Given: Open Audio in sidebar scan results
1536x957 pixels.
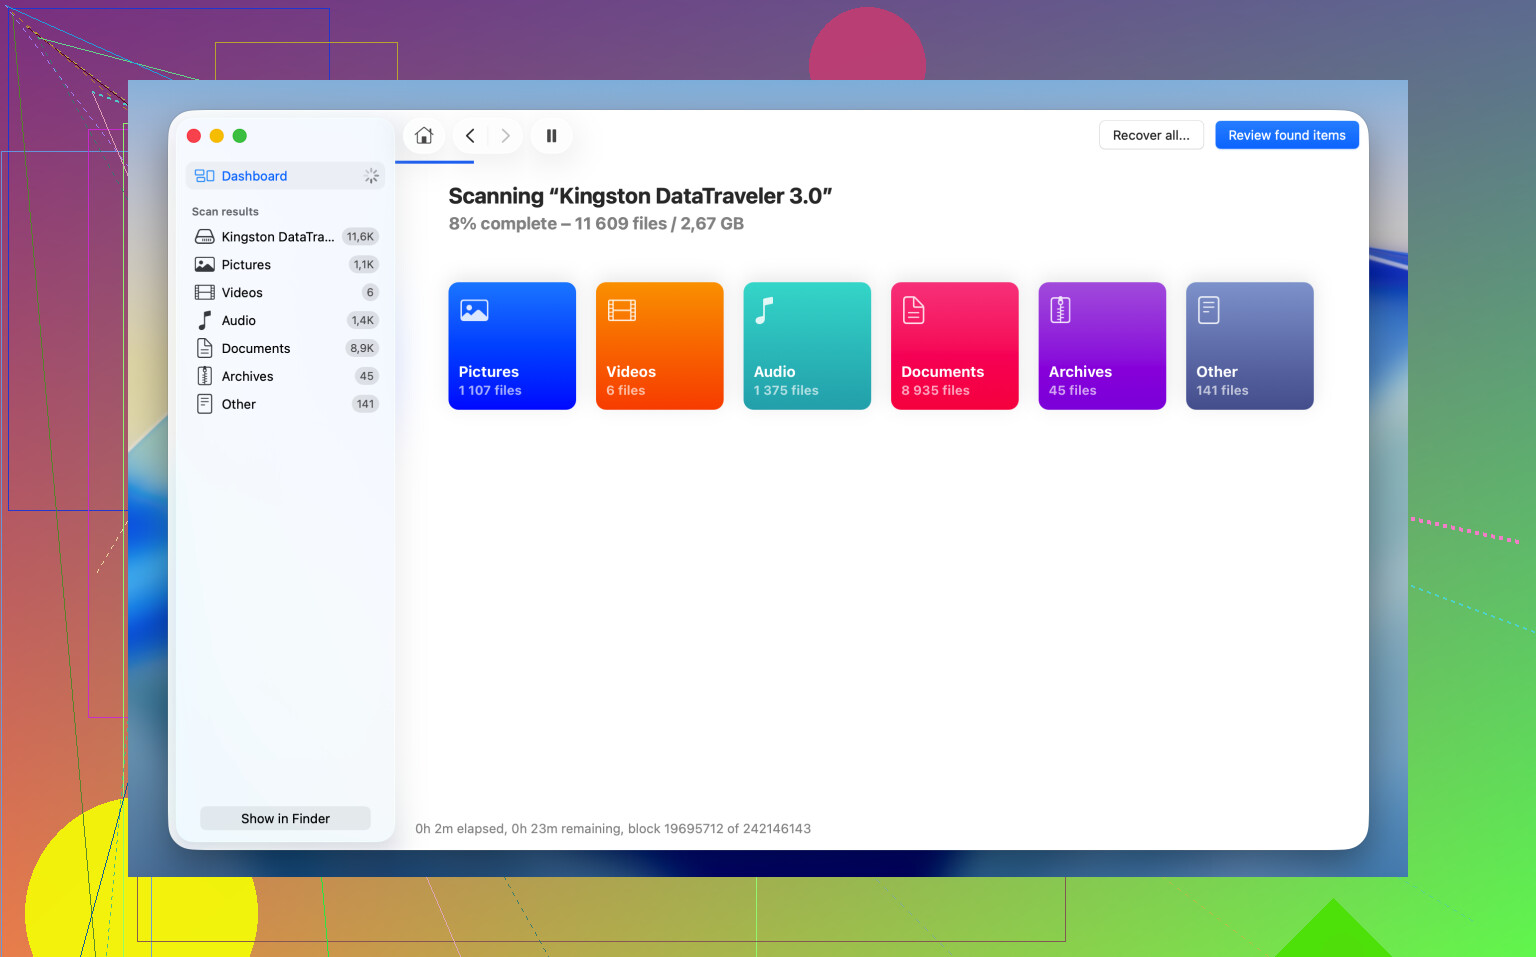Looking at the screenshot, I should [285, 321].
